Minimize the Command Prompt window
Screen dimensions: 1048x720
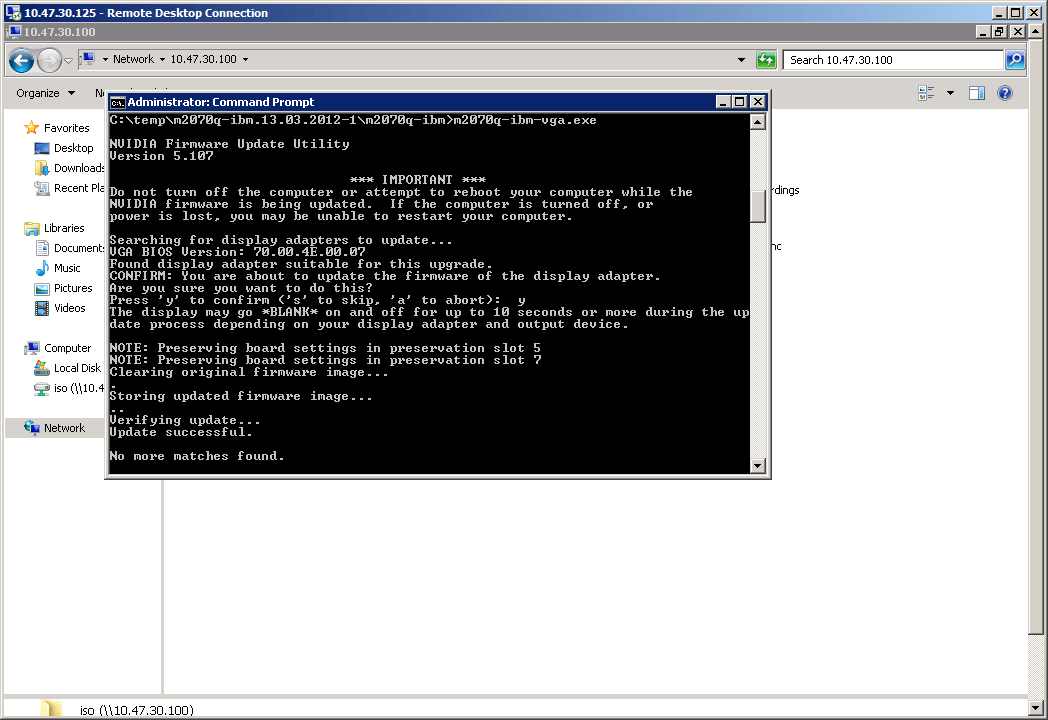(723, 102)
